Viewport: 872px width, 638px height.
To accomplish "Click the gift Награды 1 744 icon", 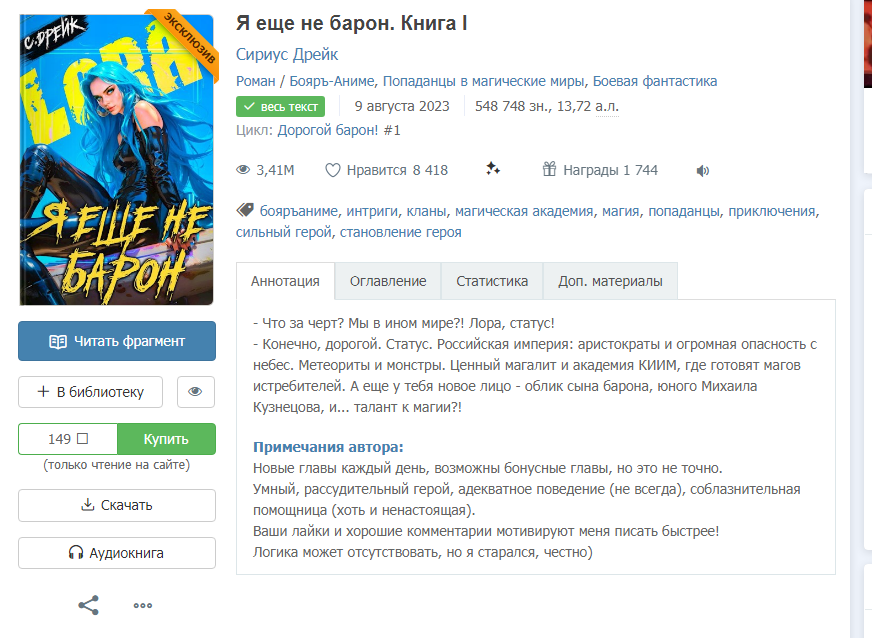I will [549, 169].
